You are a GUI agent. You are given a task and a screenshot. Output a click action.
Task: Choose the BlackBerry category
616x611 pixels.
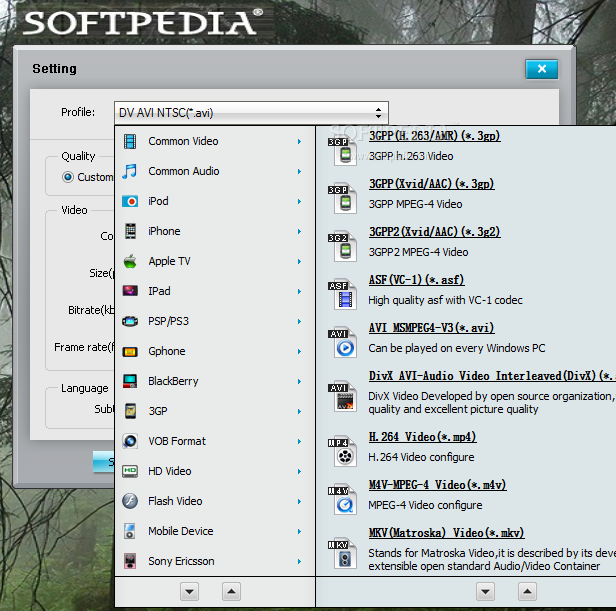[x=214, y=381]
